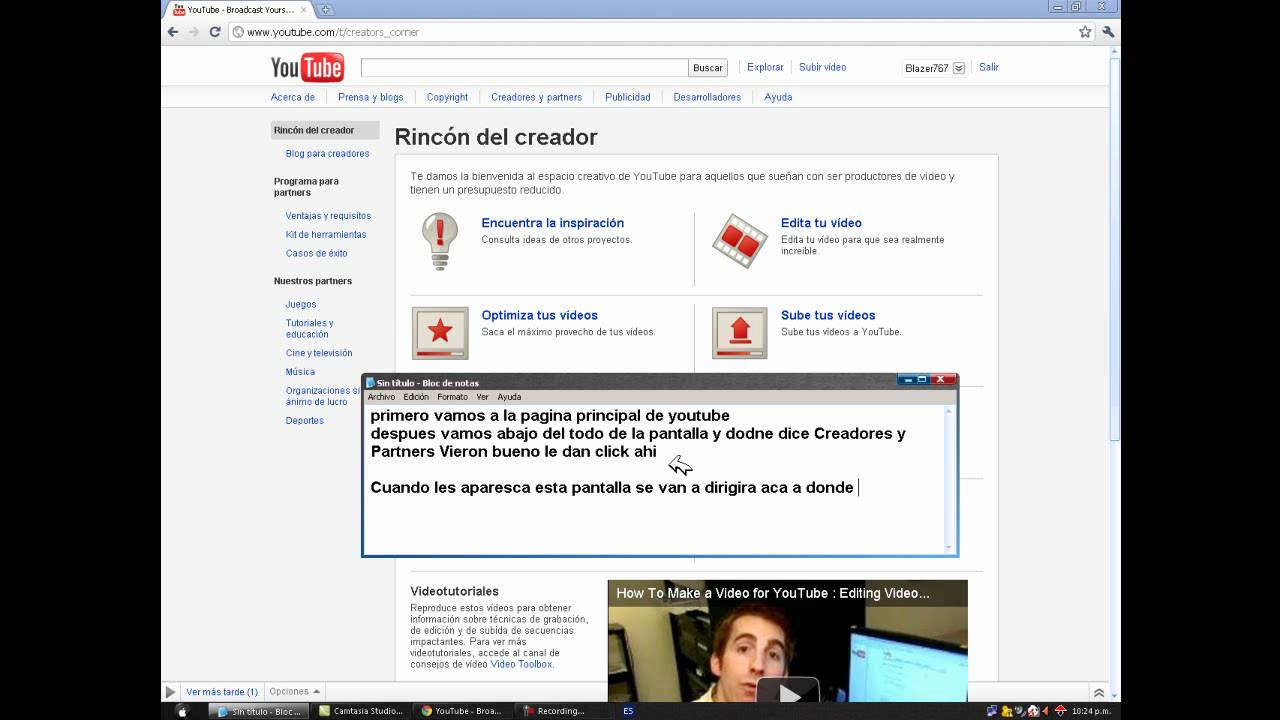Open Notepad Ayuda menu
The image size is (1280, 720).
pyautogui.click(x=509, y=397)
